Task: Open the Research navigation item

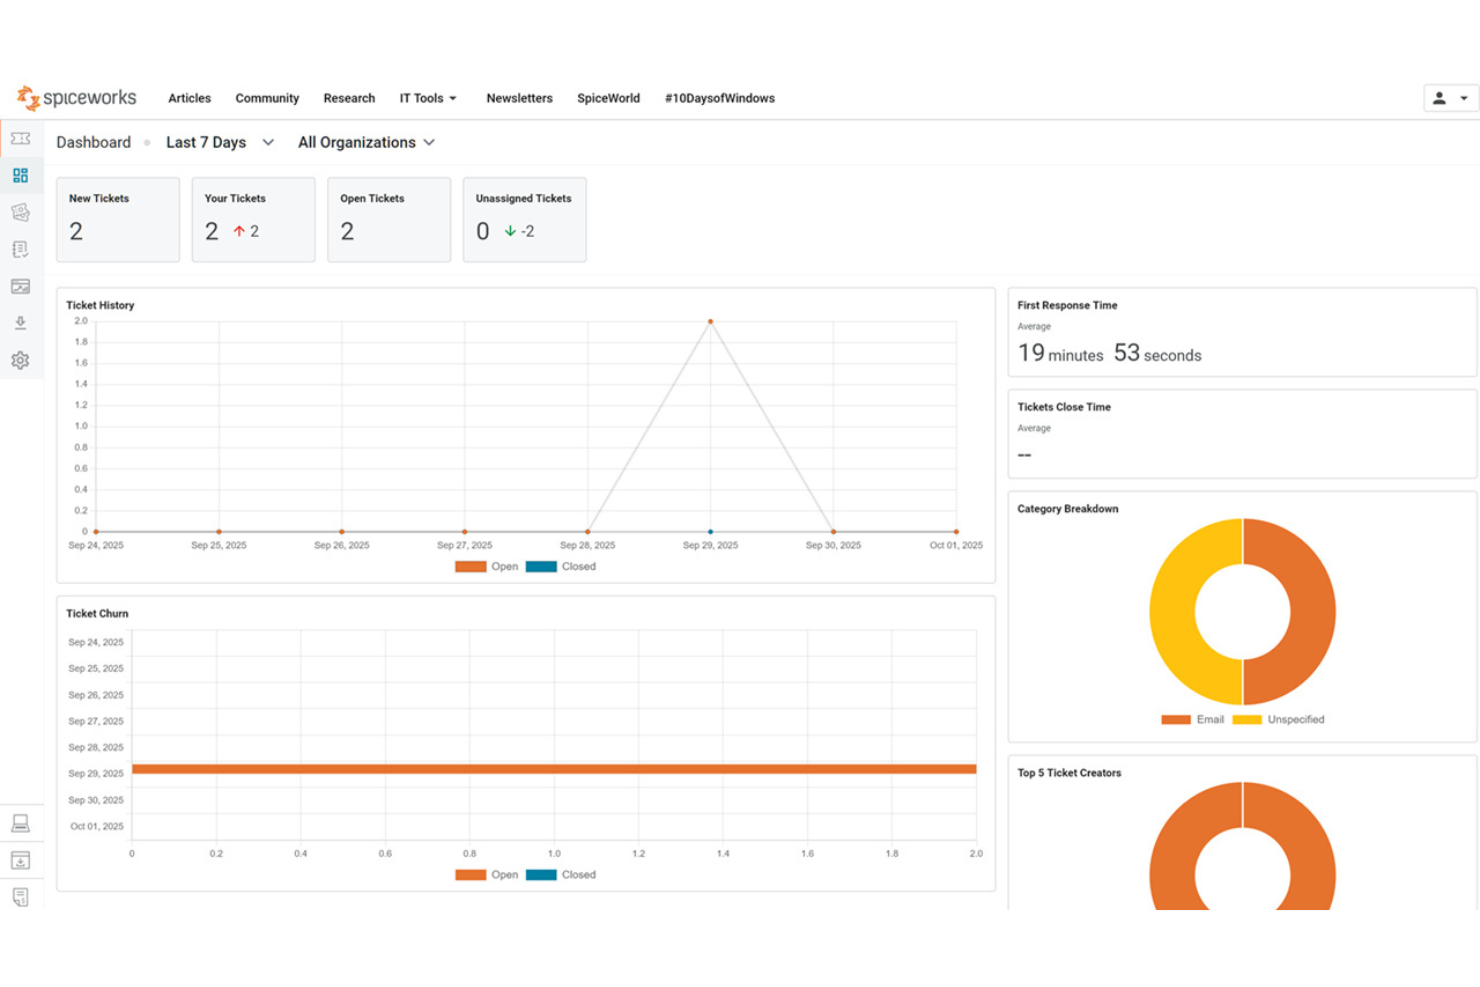Action: coord(349,98)
